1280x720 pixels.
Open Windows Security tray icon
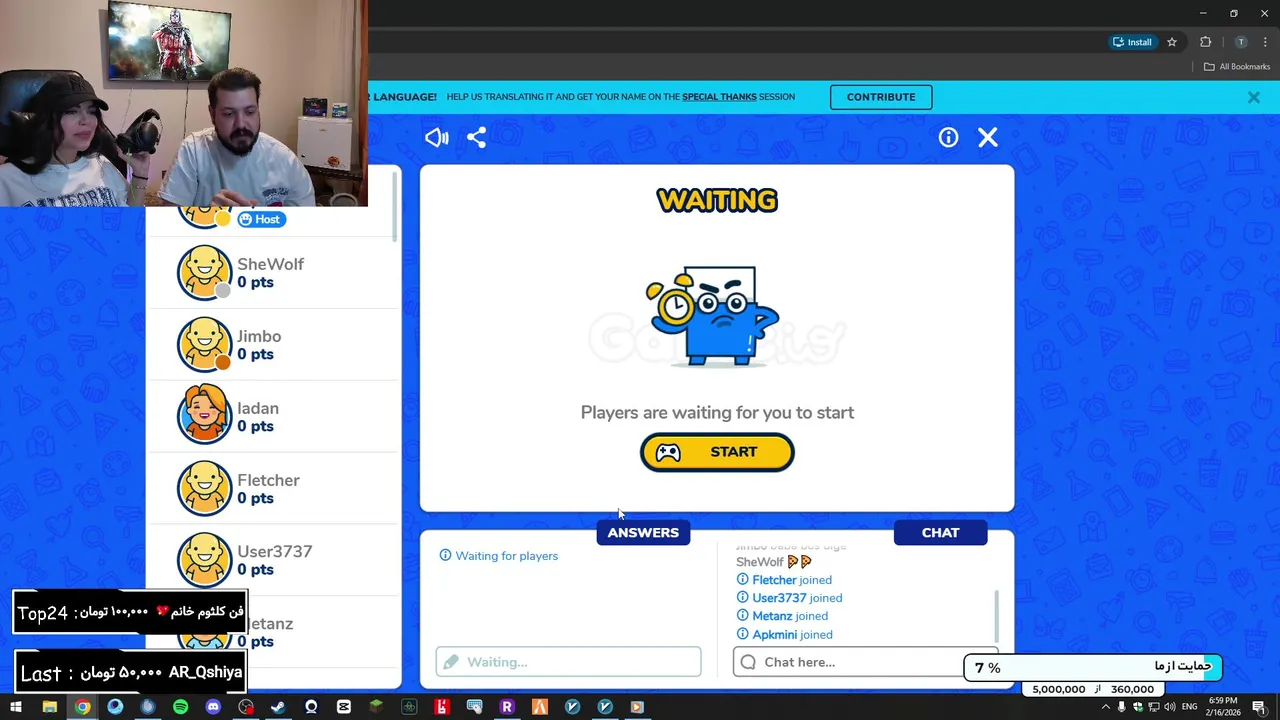tap(1138, 707)
